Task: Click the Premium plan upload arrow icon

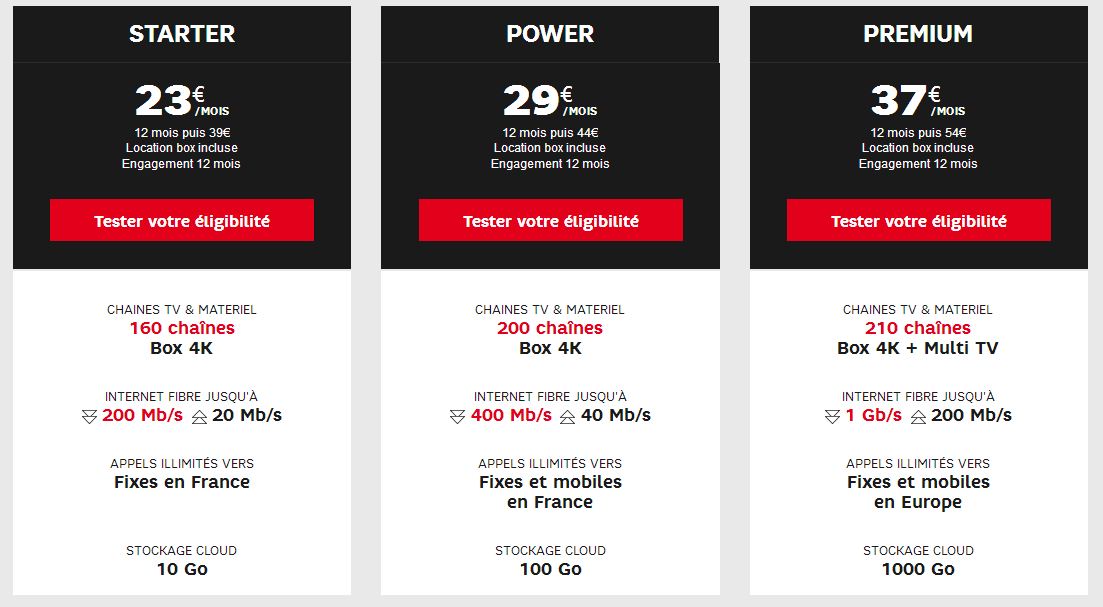Action: 918,417
